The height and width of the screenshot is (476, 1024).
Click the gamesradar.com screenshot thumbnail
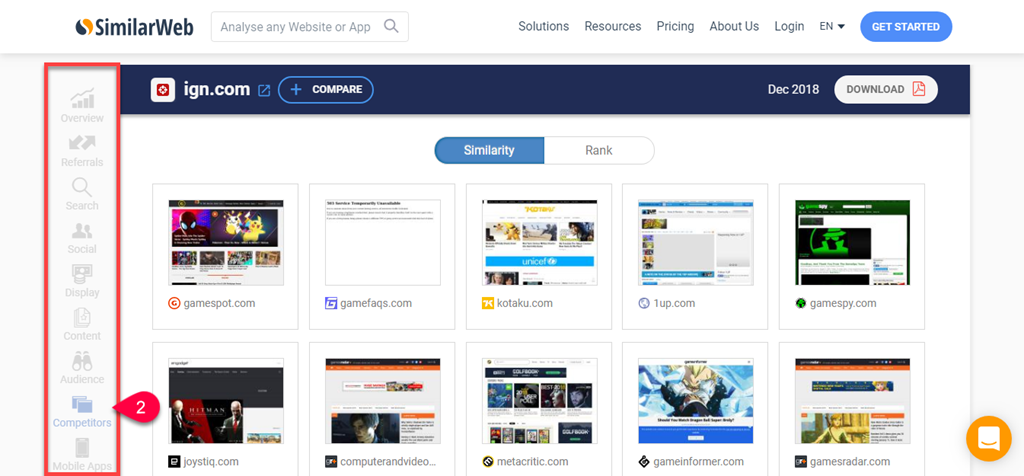click(x=852, y=401)
